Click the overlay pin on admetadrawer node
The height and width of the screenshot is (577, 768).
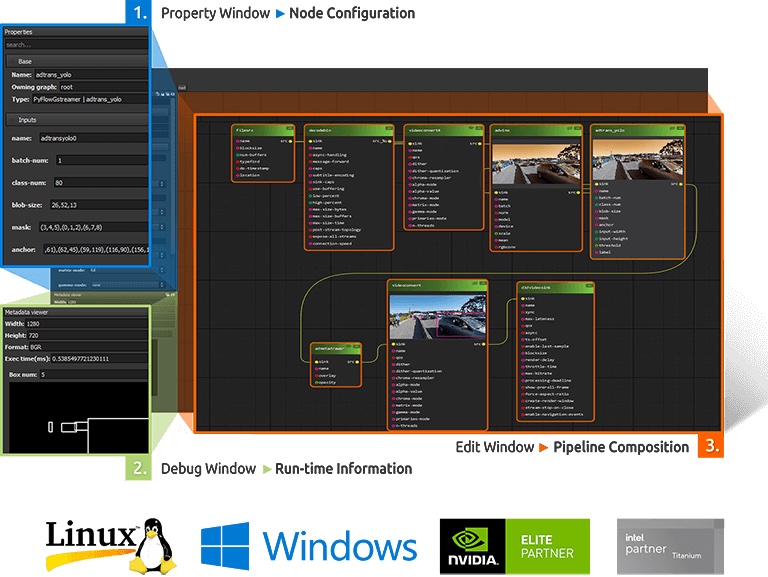[x=317, y=376]
